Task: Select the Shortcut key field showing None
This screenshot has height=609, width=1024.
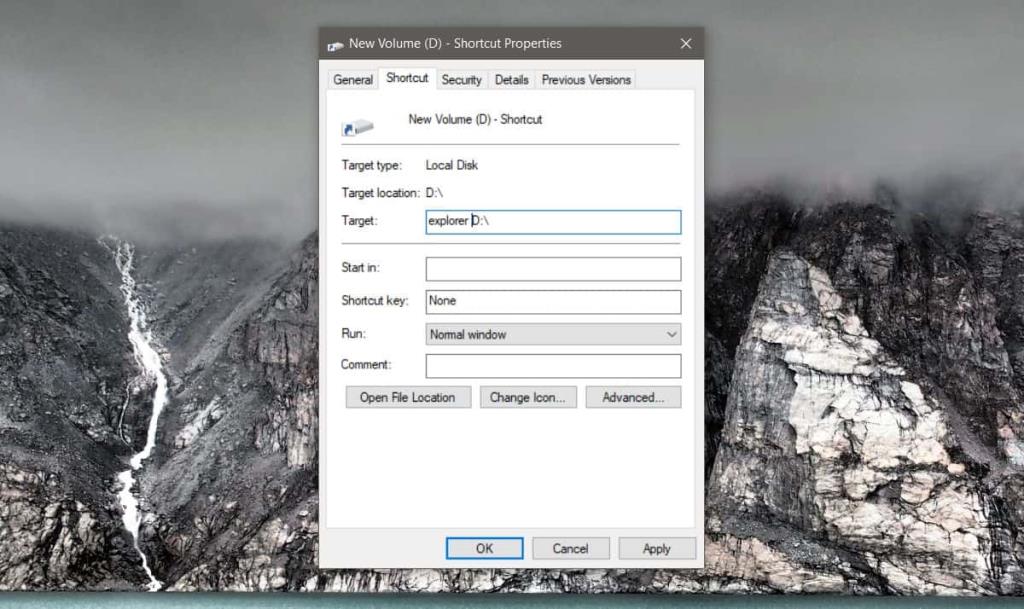Action: pos(552,301)
